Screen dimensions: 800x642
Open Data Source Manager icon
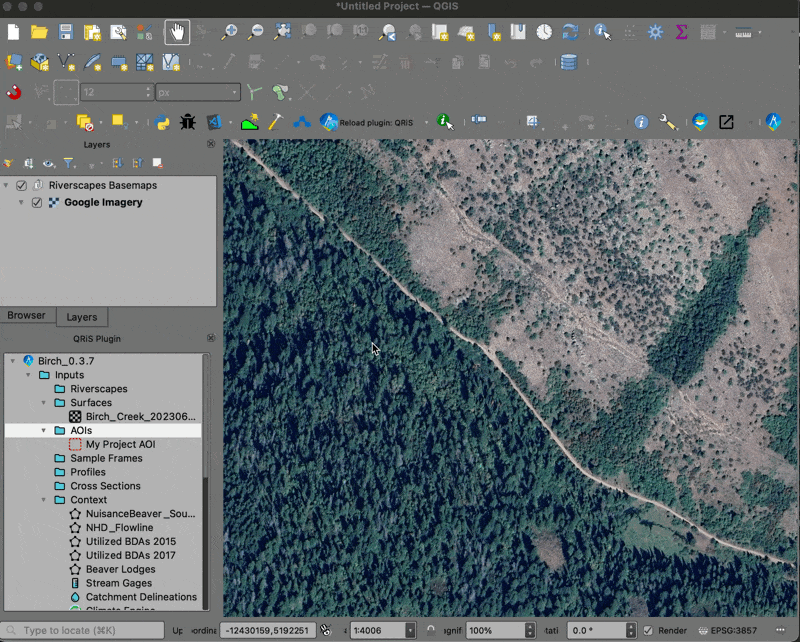pos(13,62)
